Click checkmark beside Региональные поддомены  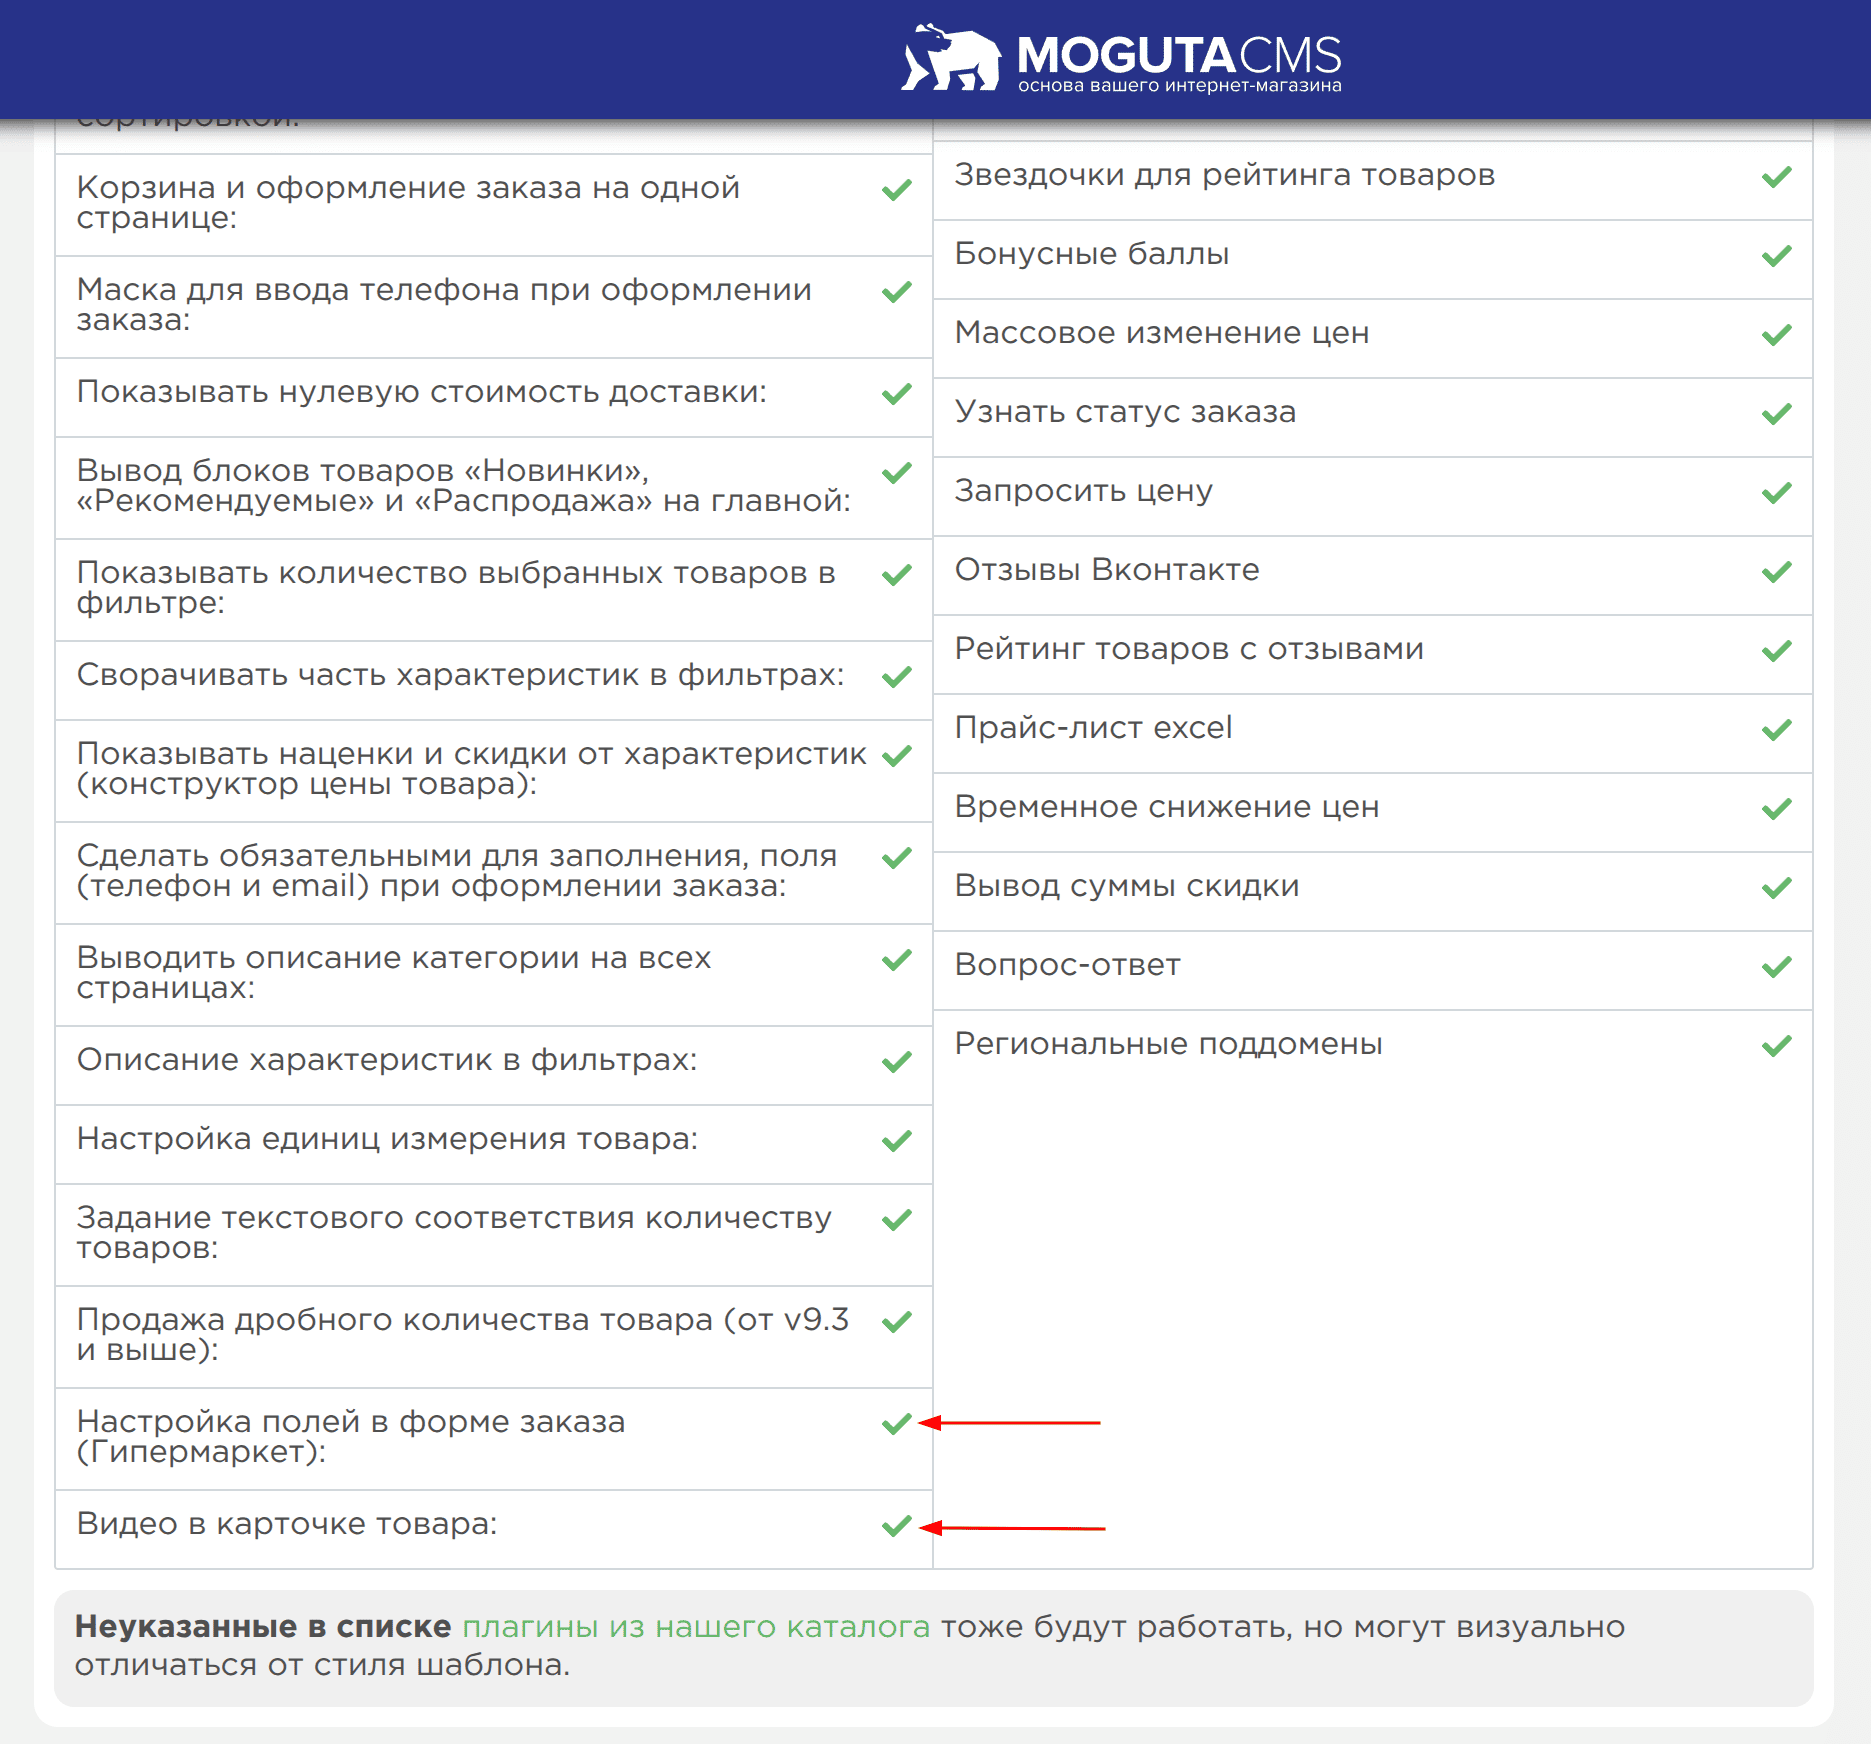coord(1776,1046)
